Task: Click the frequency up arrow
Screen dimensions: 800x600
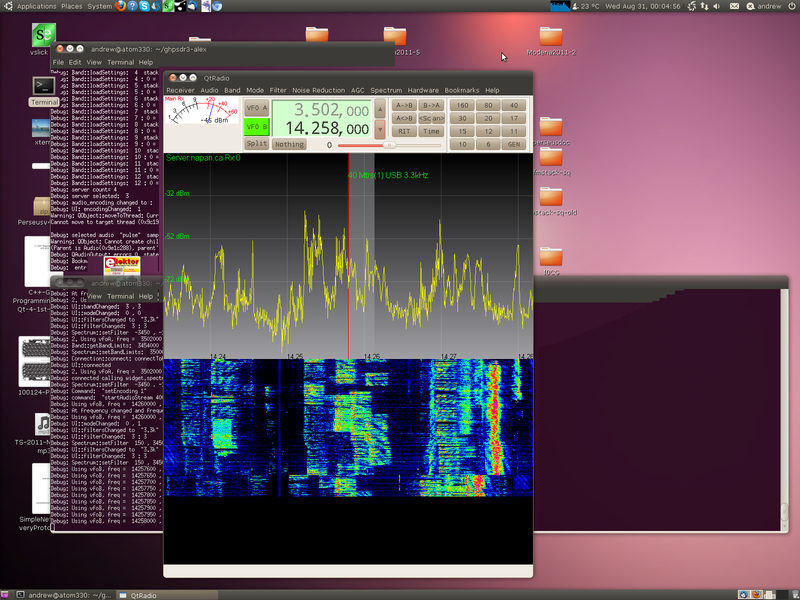Action: tap(380, 108)
